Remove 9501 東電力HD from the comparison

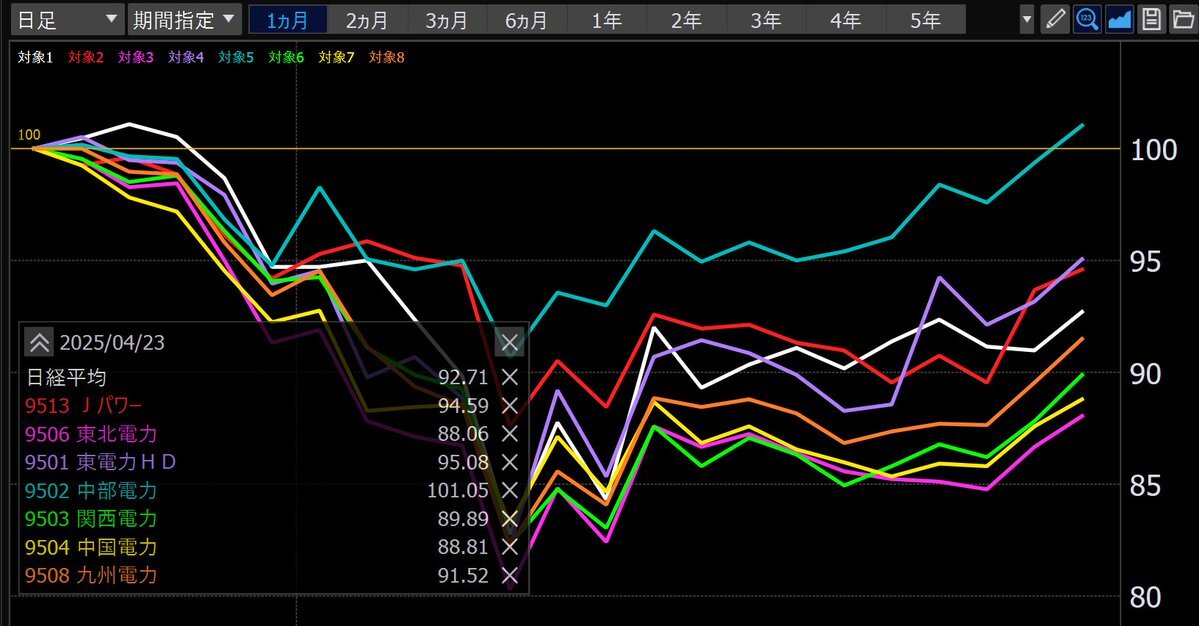[x=509, y=462]
